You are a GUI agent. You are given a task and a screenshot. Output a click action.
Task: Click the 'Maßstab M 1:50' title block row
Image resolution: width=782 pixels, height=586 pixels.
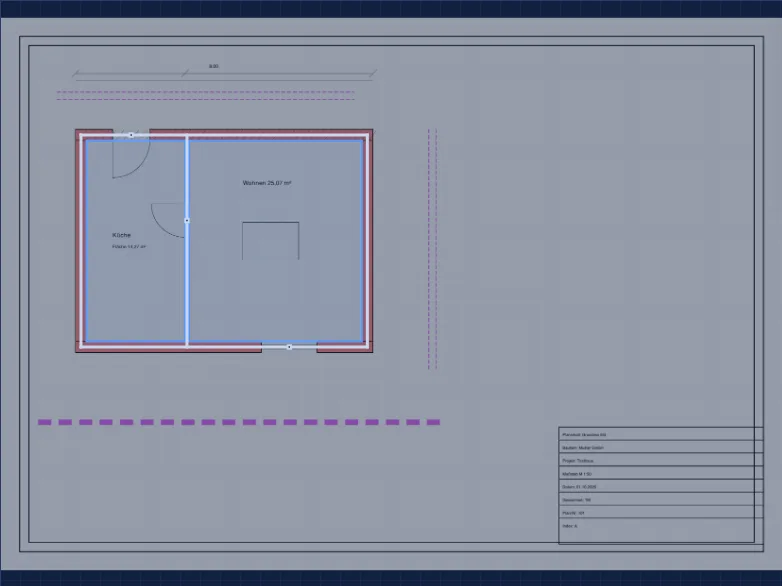[x=660, y=473]
